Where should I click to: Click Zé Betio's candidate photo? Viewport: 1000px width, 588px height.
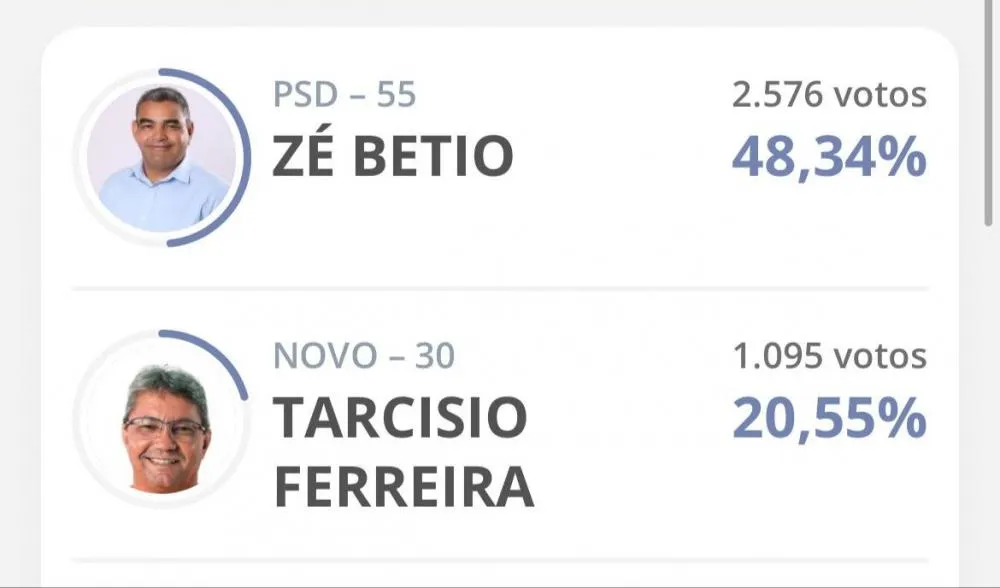tap(162, 158)
